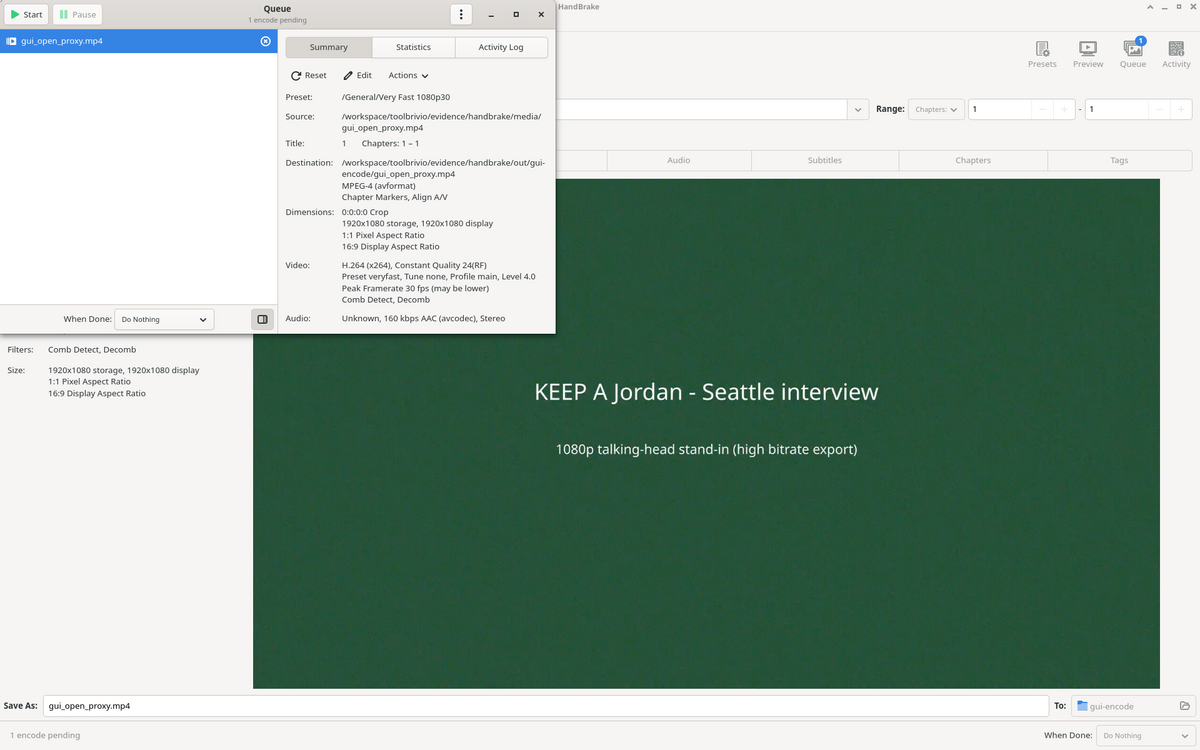This screenshot has height=750, width=1200.
Task: Open the Presets panel in HandBrake
Action: [1042, 54]
